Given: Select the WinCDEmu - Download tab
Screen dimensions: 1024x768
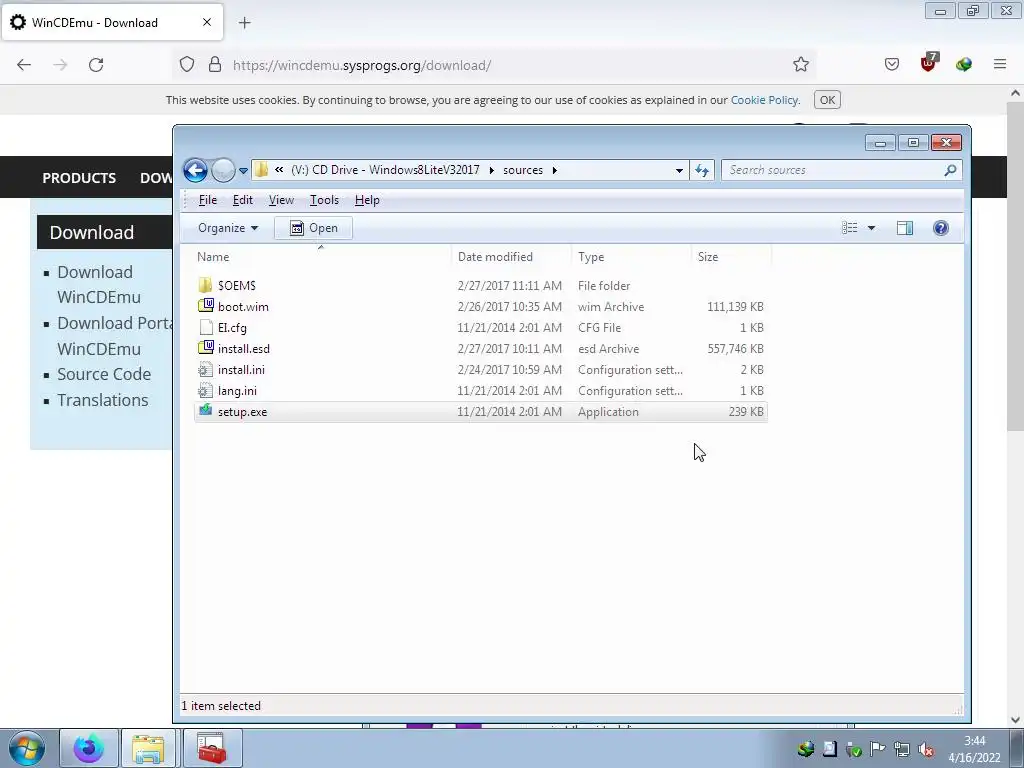Looking at the screenshot, I should (112, 22).
